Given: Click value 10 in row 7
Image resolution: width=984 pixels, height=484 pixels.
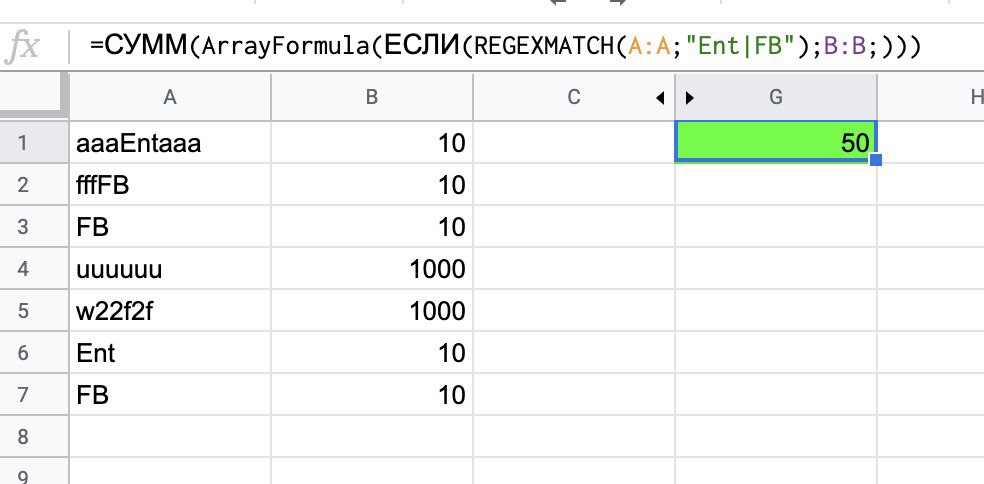Looking at the screenshot, I should [x=372, y=395].
